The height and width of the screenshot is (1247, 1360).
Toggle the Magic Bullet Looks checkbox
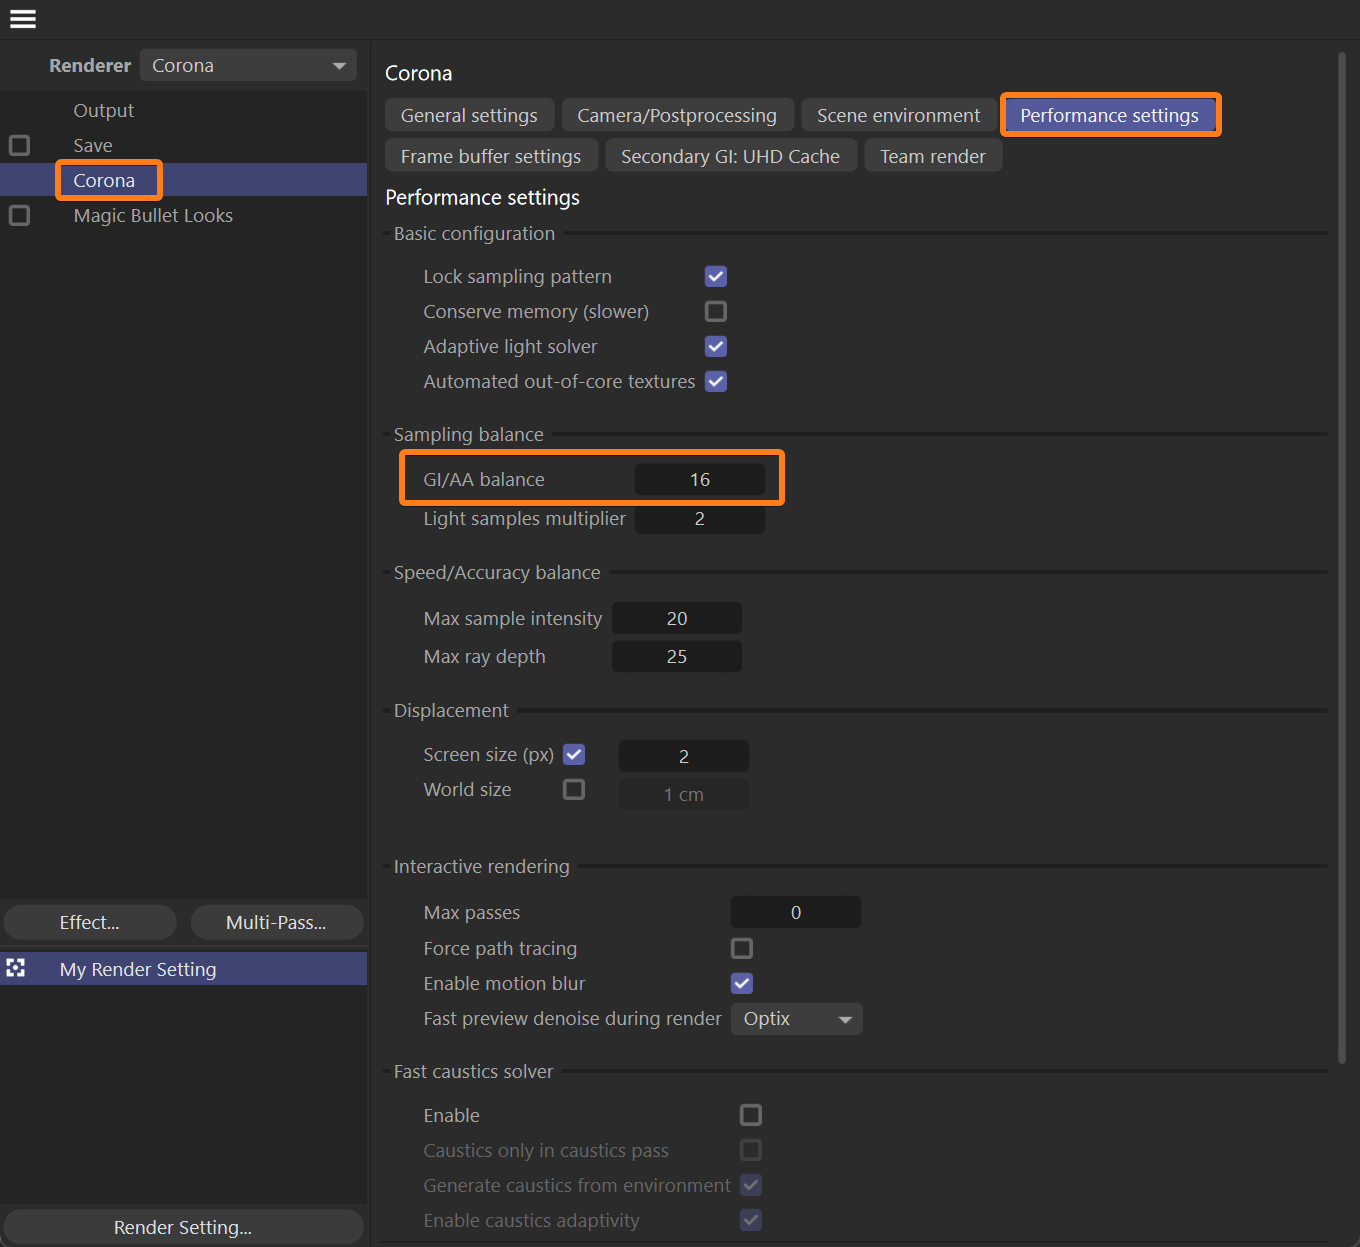click(19, 216)
